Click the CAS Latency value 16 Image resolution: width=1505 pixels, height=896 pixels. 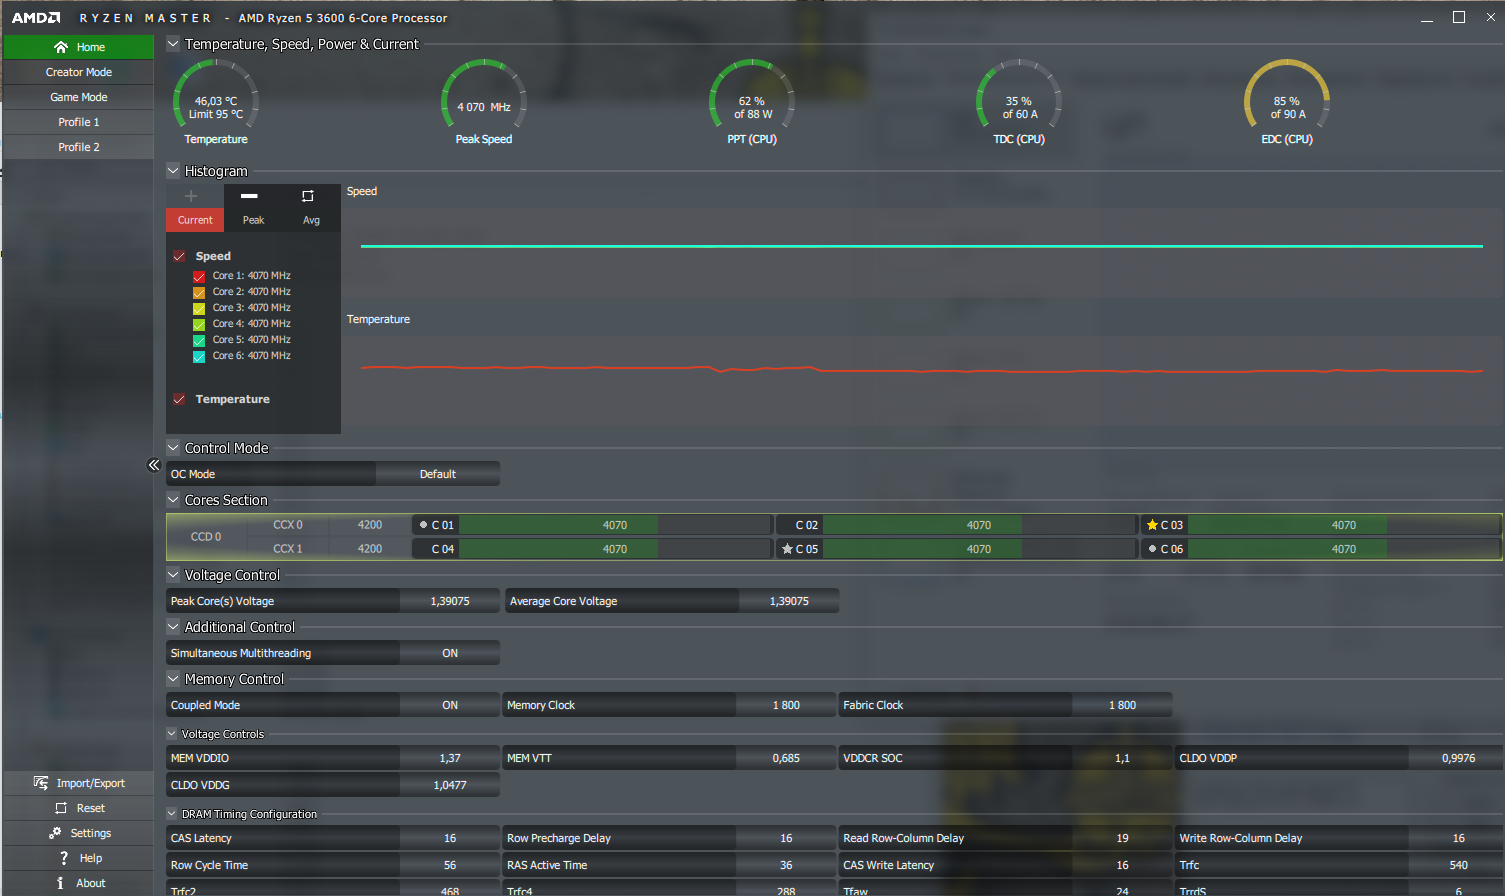point(450,838)
